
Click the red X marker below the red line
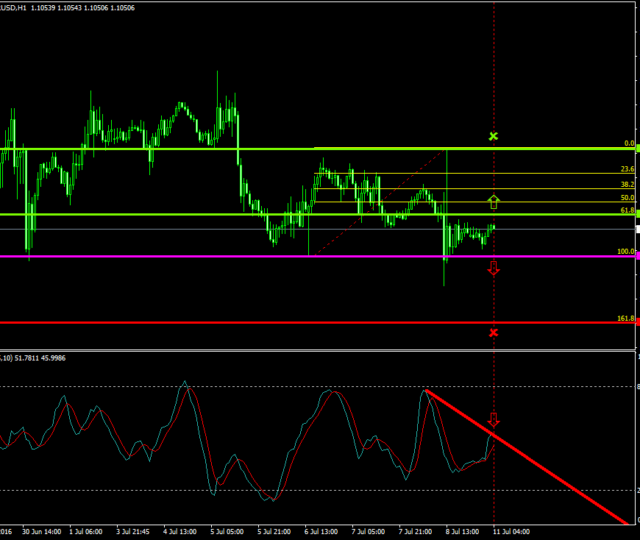(493, 332)
